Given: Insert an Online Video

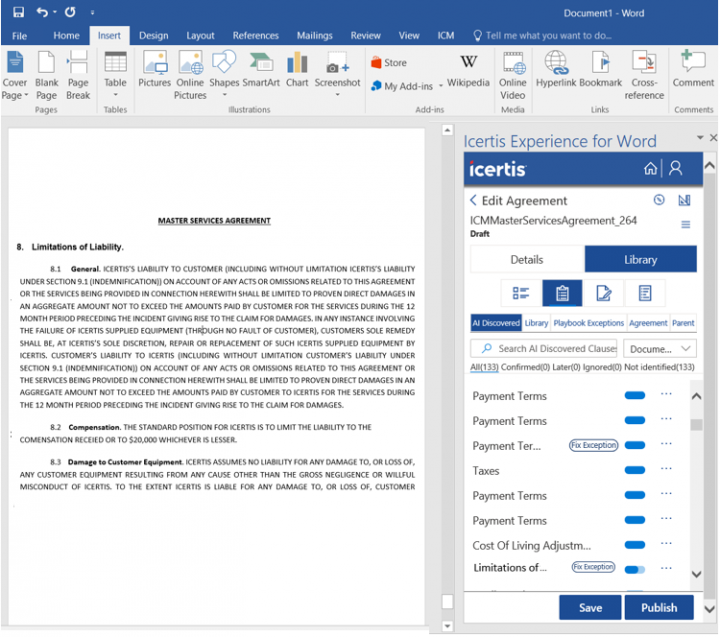Looking at the screenshot, I should pos(512,76).
